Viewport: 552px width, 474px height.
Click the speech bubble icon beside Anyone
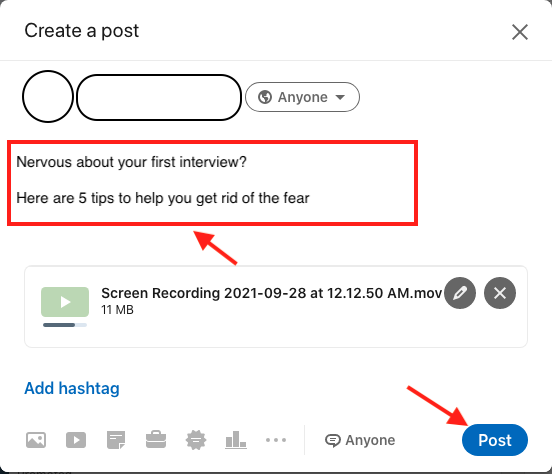(x=333, y=440)
